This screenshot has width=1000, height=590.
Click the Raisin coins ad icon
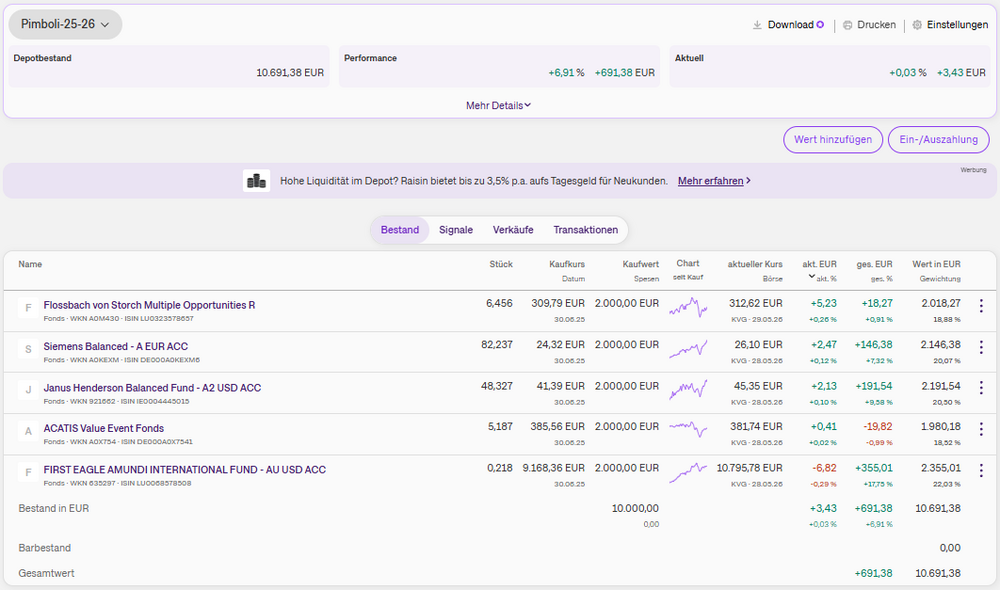[256, 181]
